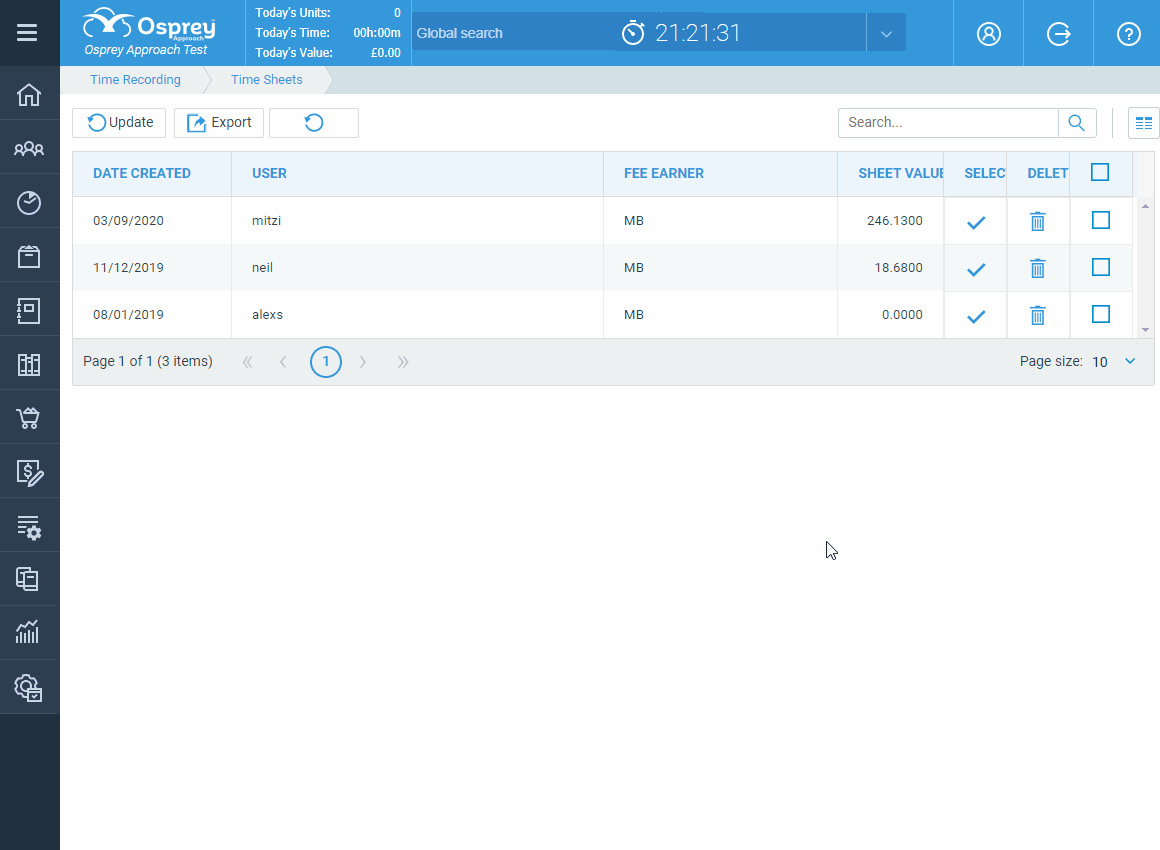Click the unlabeled refresh button
Screen dimensions: 1160x850
(x=314, y=123)
